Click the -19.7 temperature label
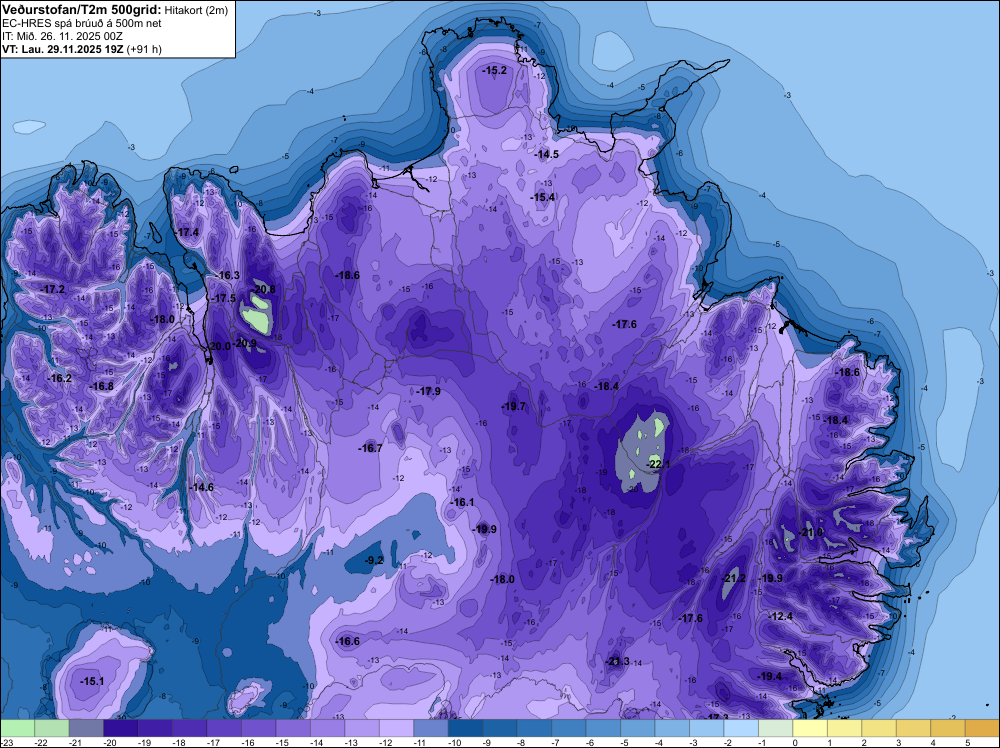 coord(513,406)
